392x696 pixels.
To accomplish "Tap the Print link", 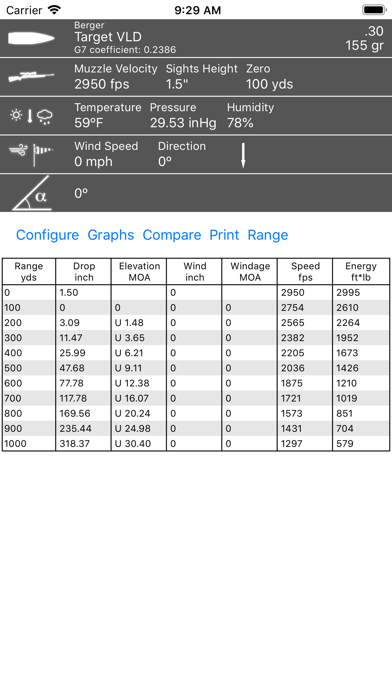I will tap(224, 235).
